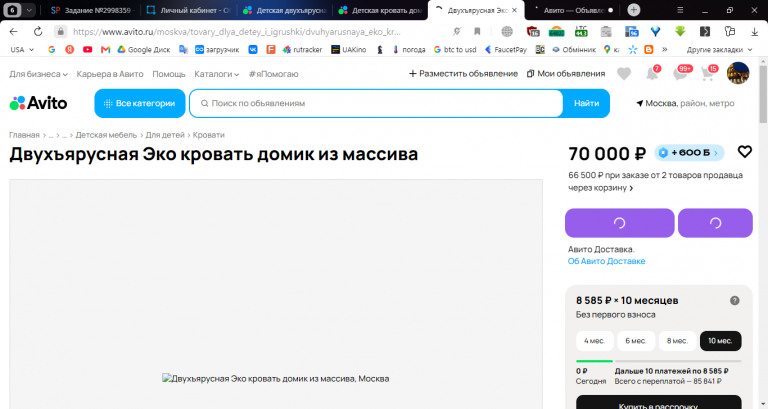Click the main listing photo area

[x=276, y=294]
